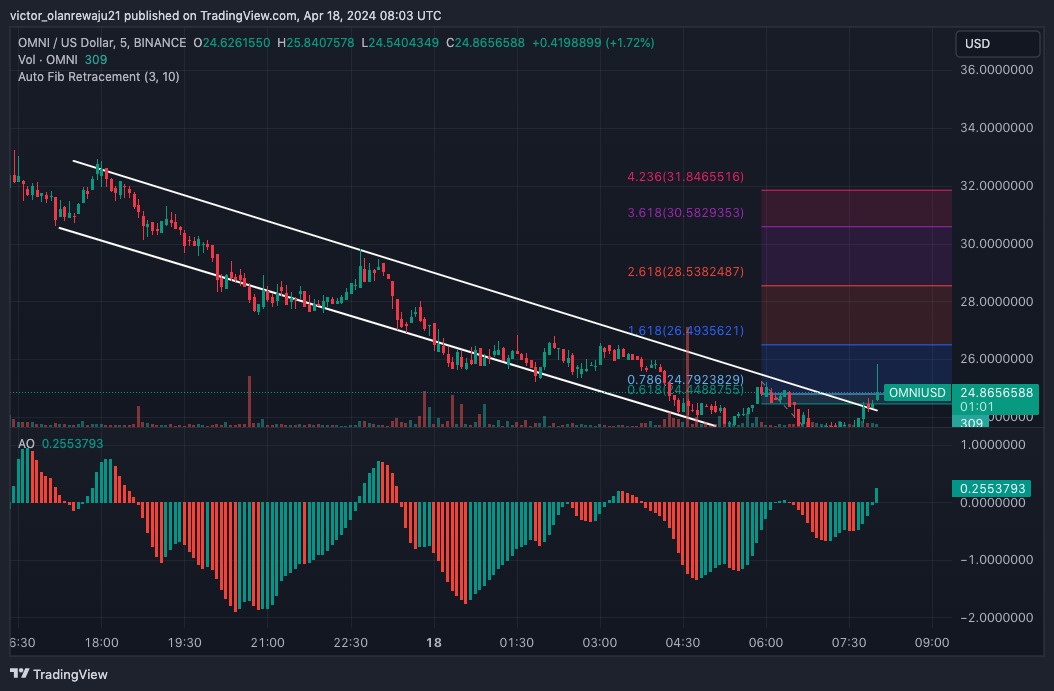Click the volume value tag 309
This screenshot has width=1054, height=691.
point(968,424)
